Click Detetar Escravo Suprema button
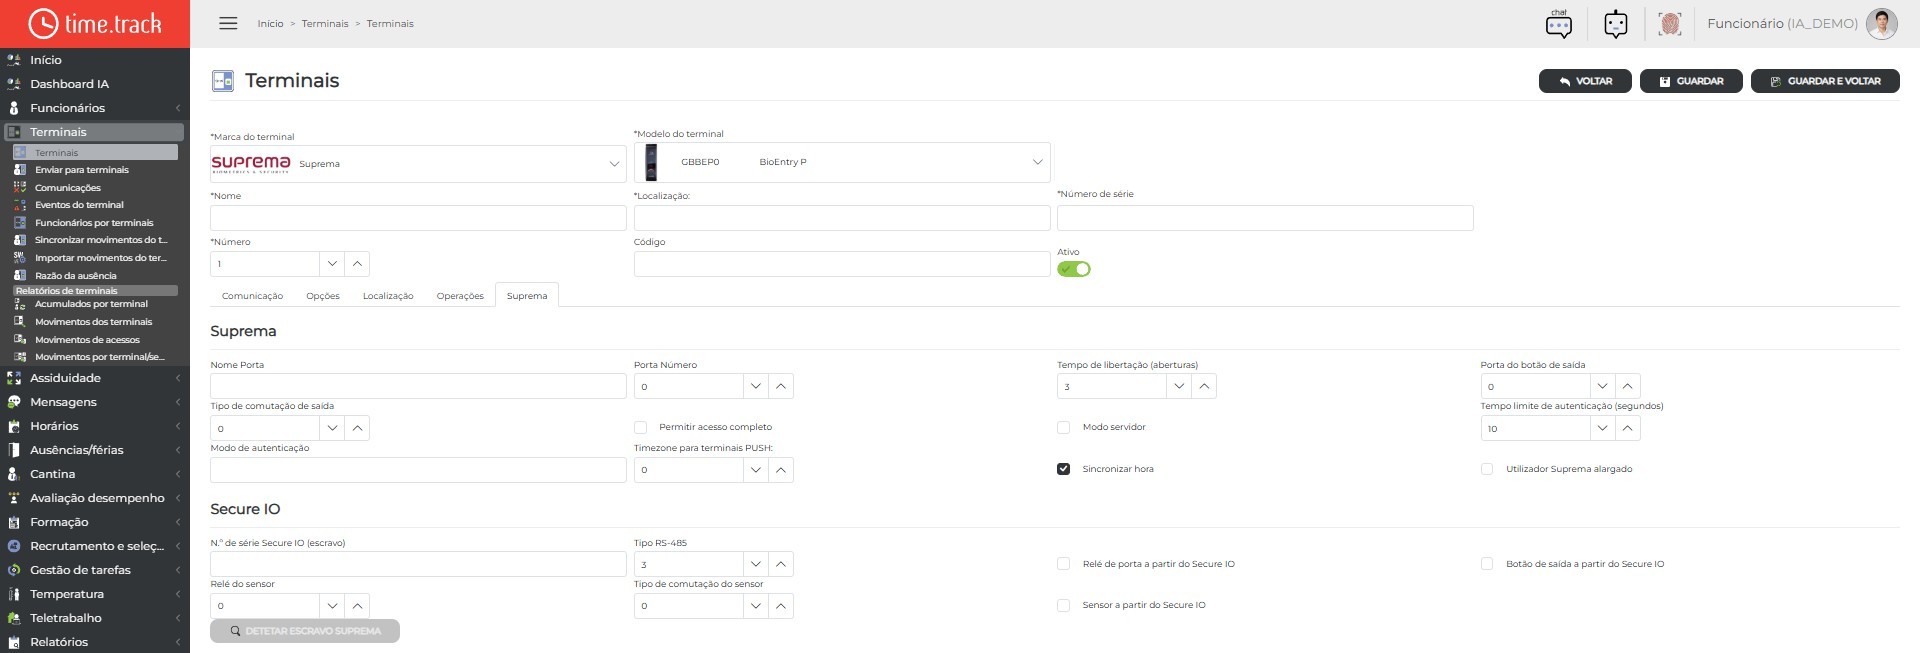1920x653 pixels. (x=305, y=631)
